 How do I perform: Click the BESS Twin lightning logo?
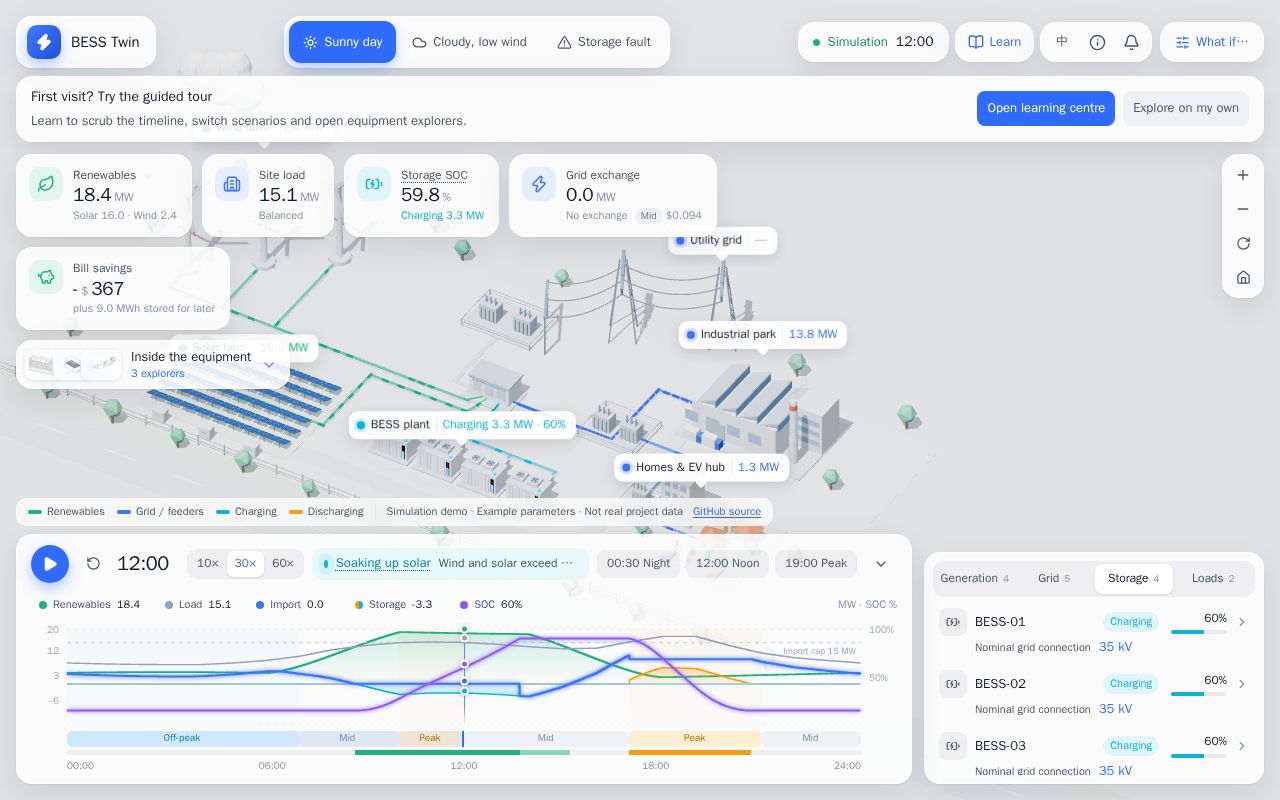(44, 42)
